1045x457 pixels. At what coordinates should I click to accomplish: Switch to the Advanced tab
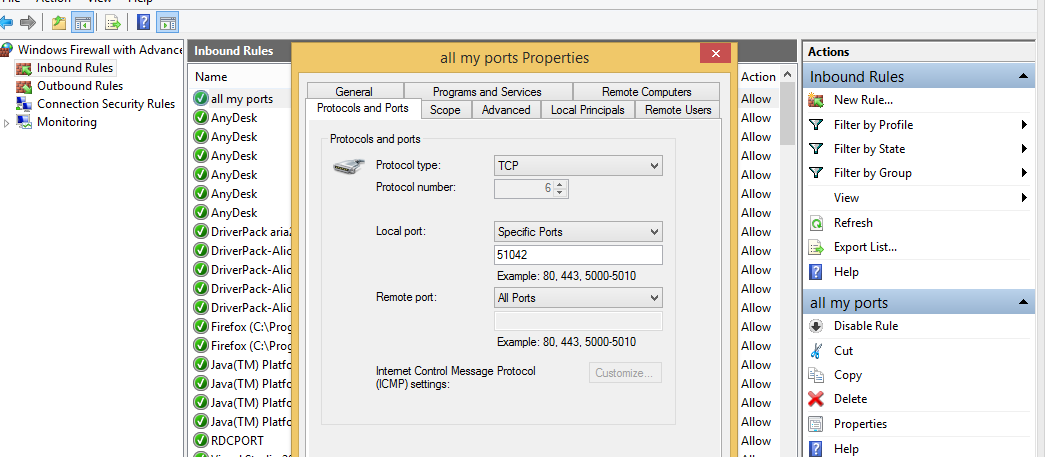(x=506, y=110)
